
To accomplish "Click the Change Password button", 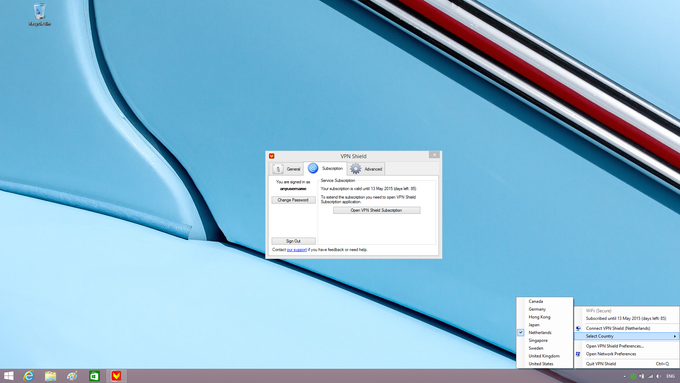I will (x=293, y=200).
